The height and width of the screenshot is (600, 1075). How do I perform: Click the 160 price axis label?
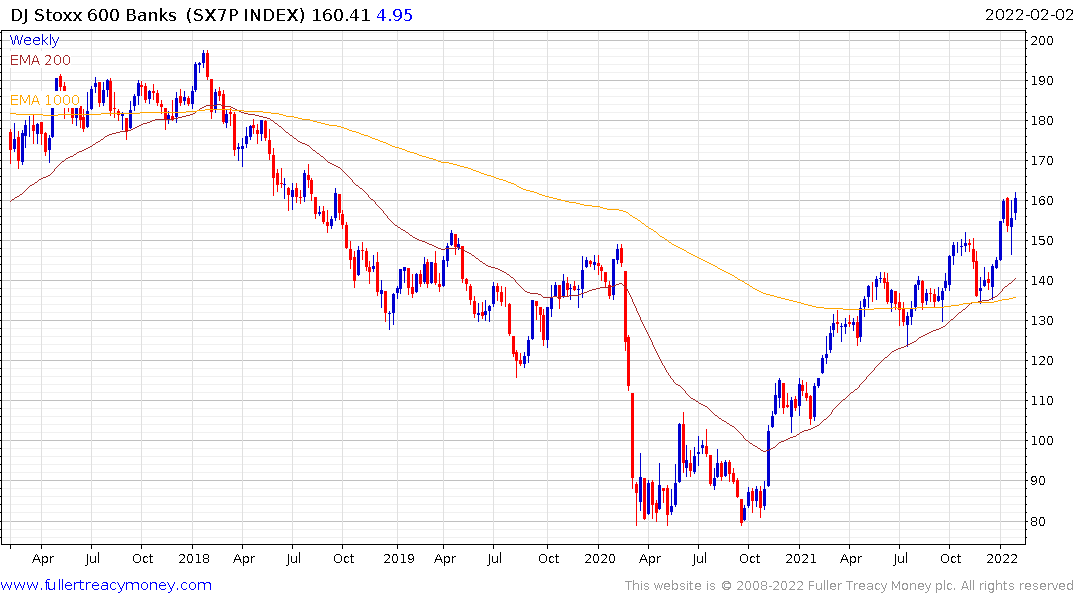[1042, 201]
